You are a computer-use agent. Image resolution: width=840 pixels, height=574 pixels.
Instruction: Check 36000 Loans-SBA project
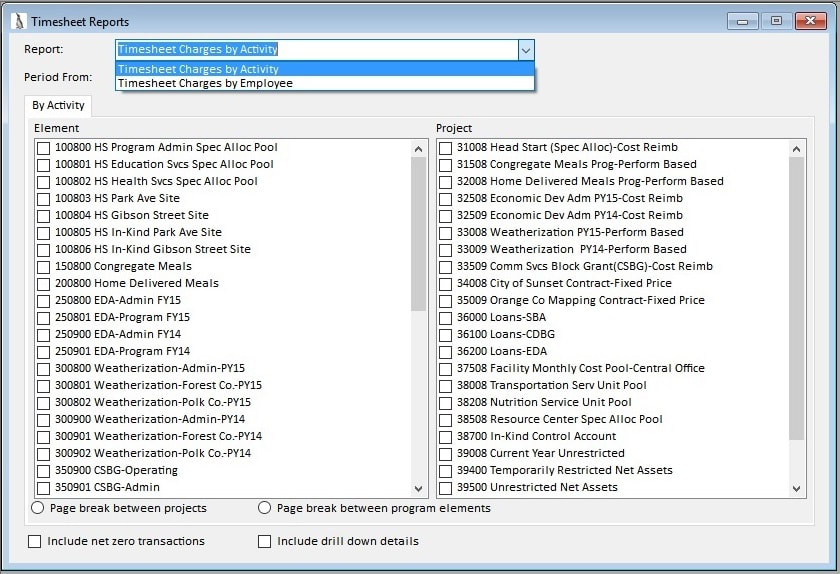pos(445,318)
